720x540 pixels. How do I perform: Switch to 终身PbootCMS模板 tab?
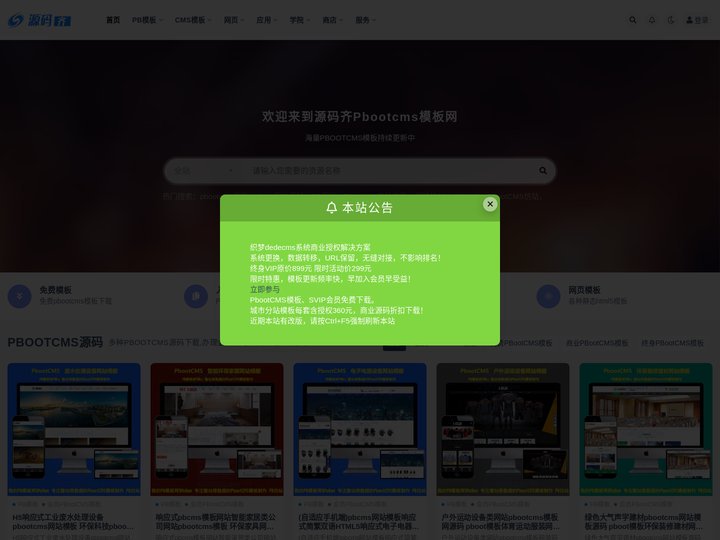672,343
